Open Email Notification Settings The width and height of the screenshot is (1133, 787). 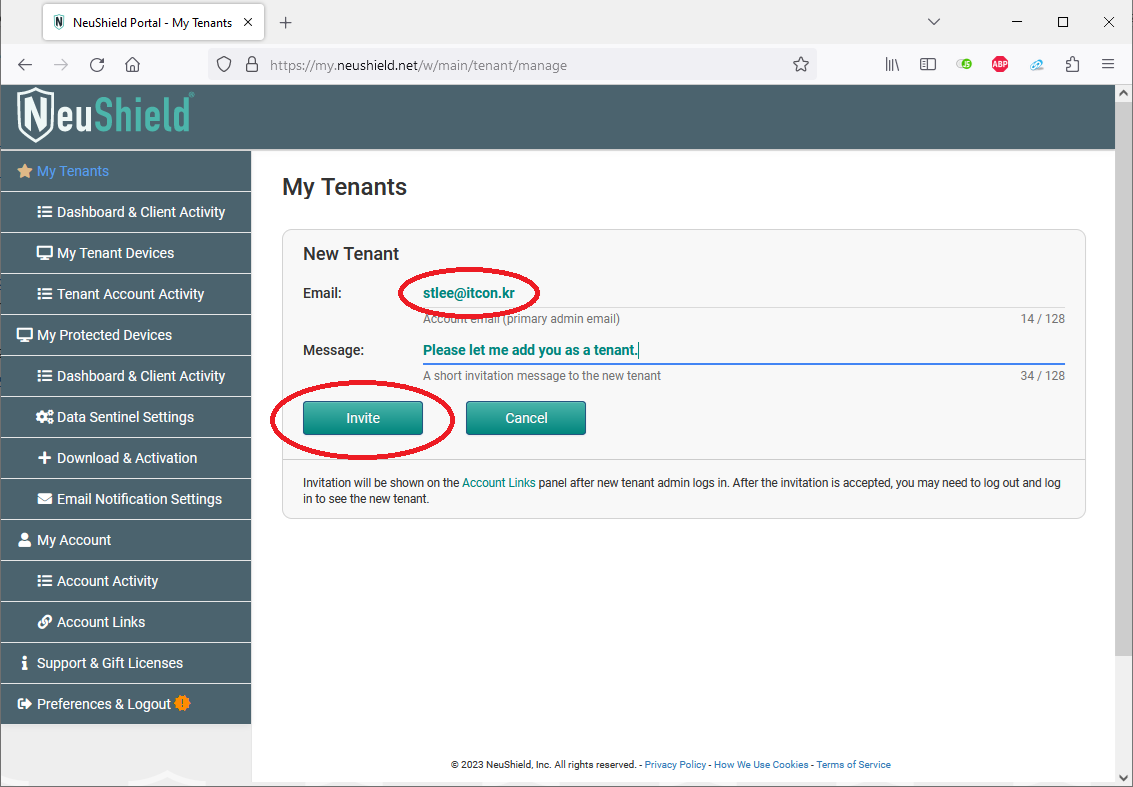click(126, 499)
